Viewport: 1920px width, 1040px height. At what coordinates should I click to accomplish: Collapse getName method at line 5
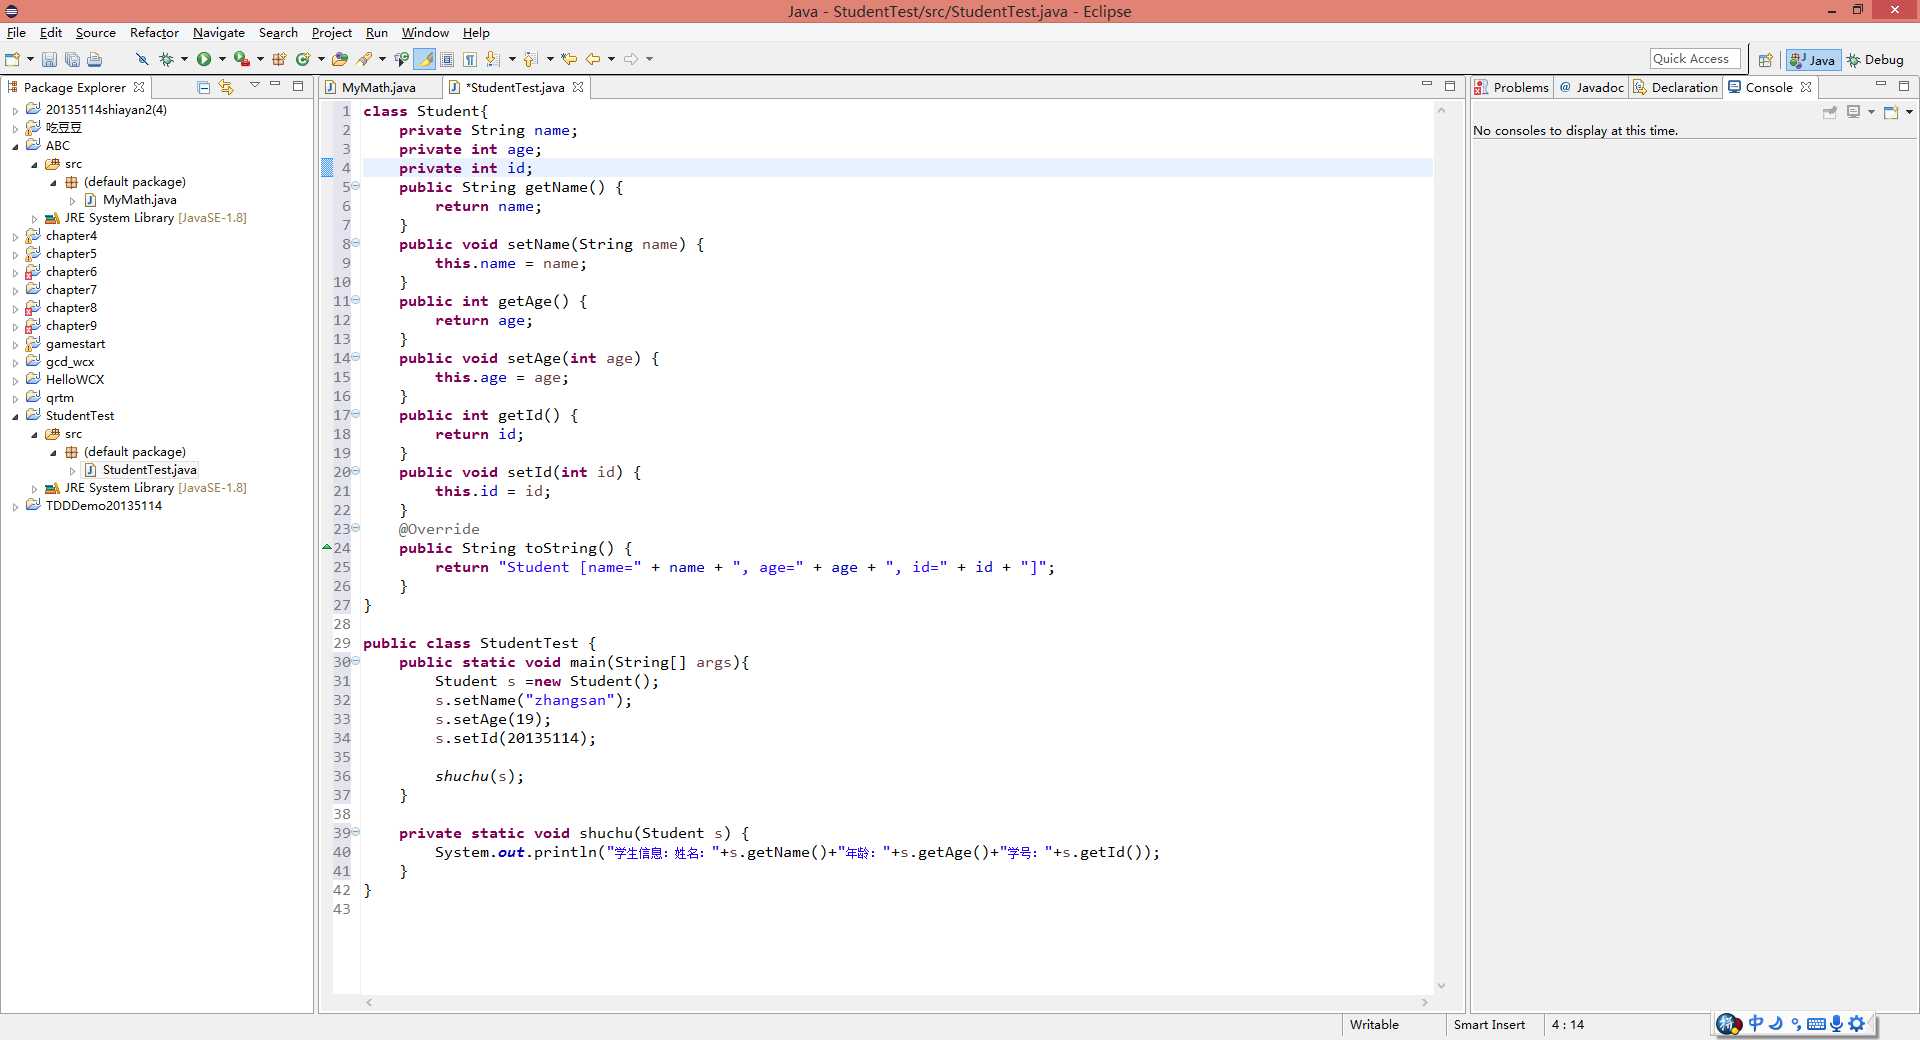tap(356, 186)
